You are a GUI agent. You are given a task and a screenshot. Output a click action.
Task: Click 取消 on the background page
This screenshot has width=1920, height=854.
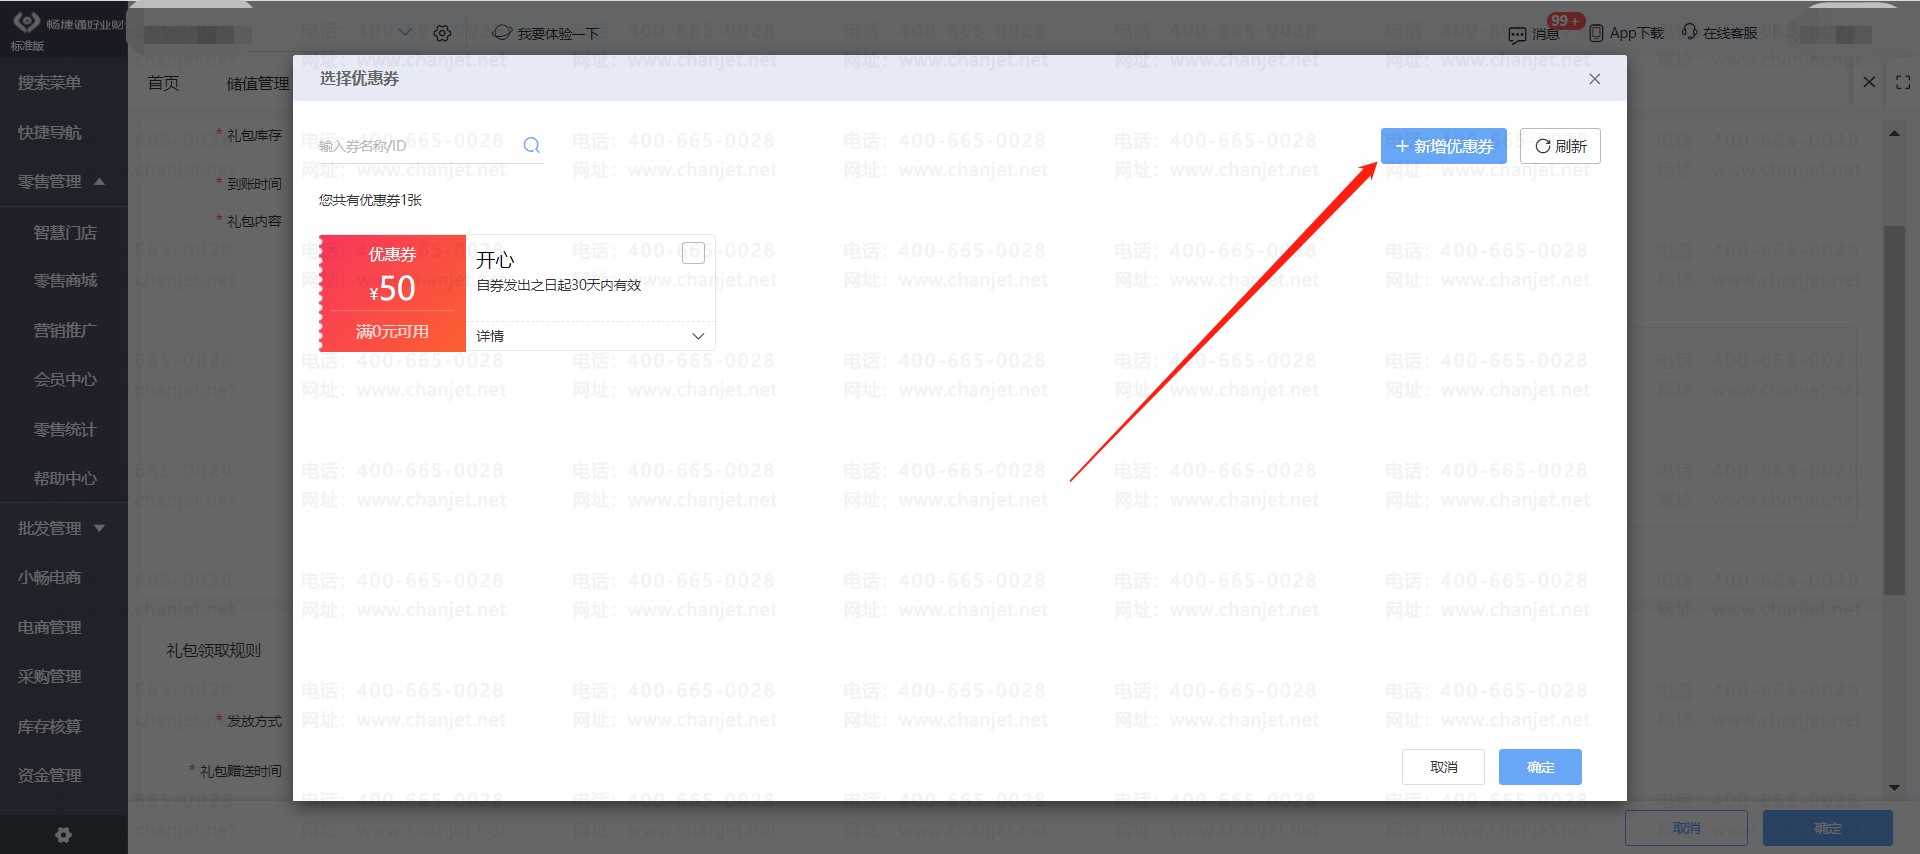(x=1686, y=828)
